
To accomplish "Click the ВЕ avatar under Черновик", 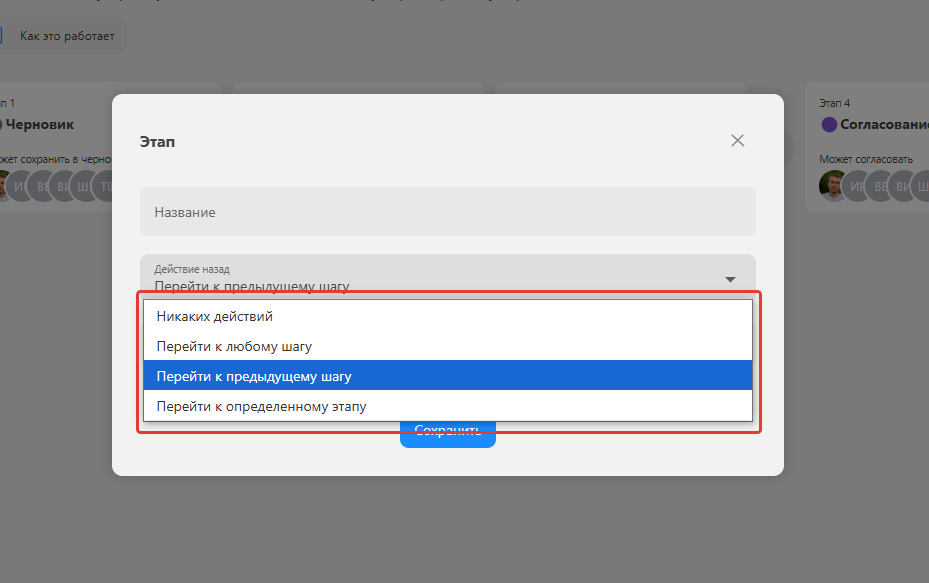I will [43, 186].
